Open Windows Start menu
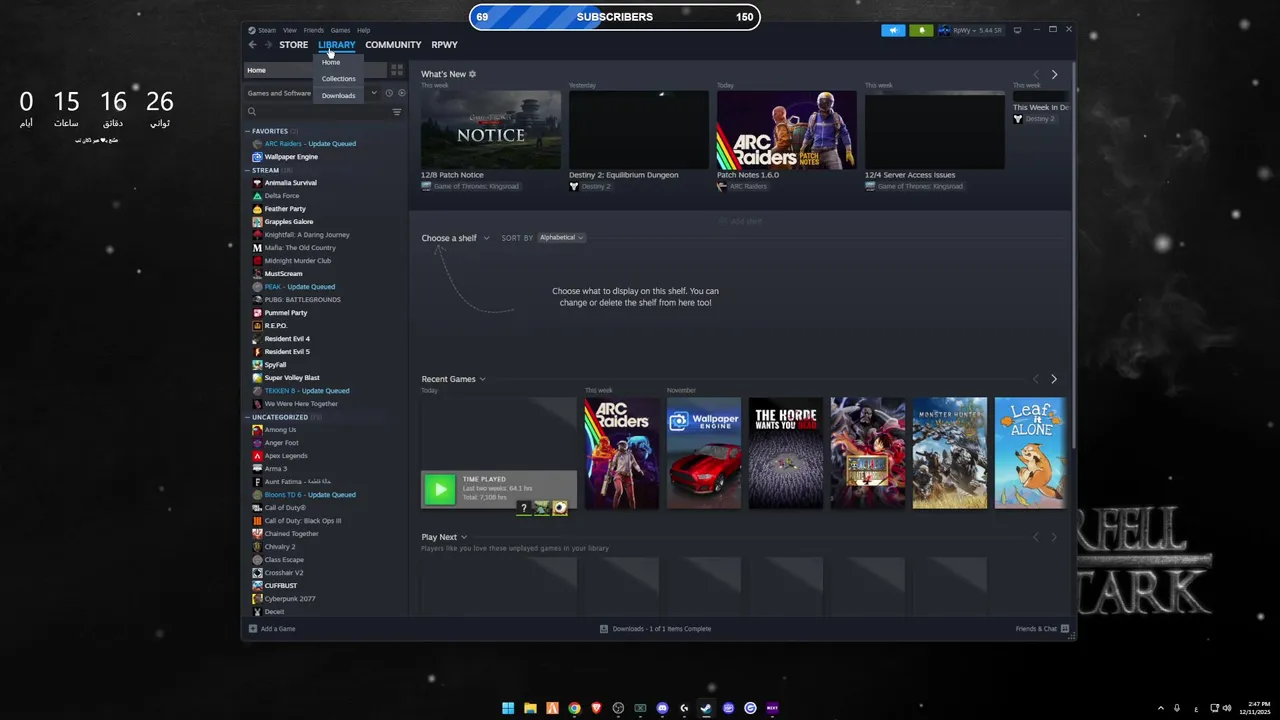1280x720 pixels. point(508,708)
